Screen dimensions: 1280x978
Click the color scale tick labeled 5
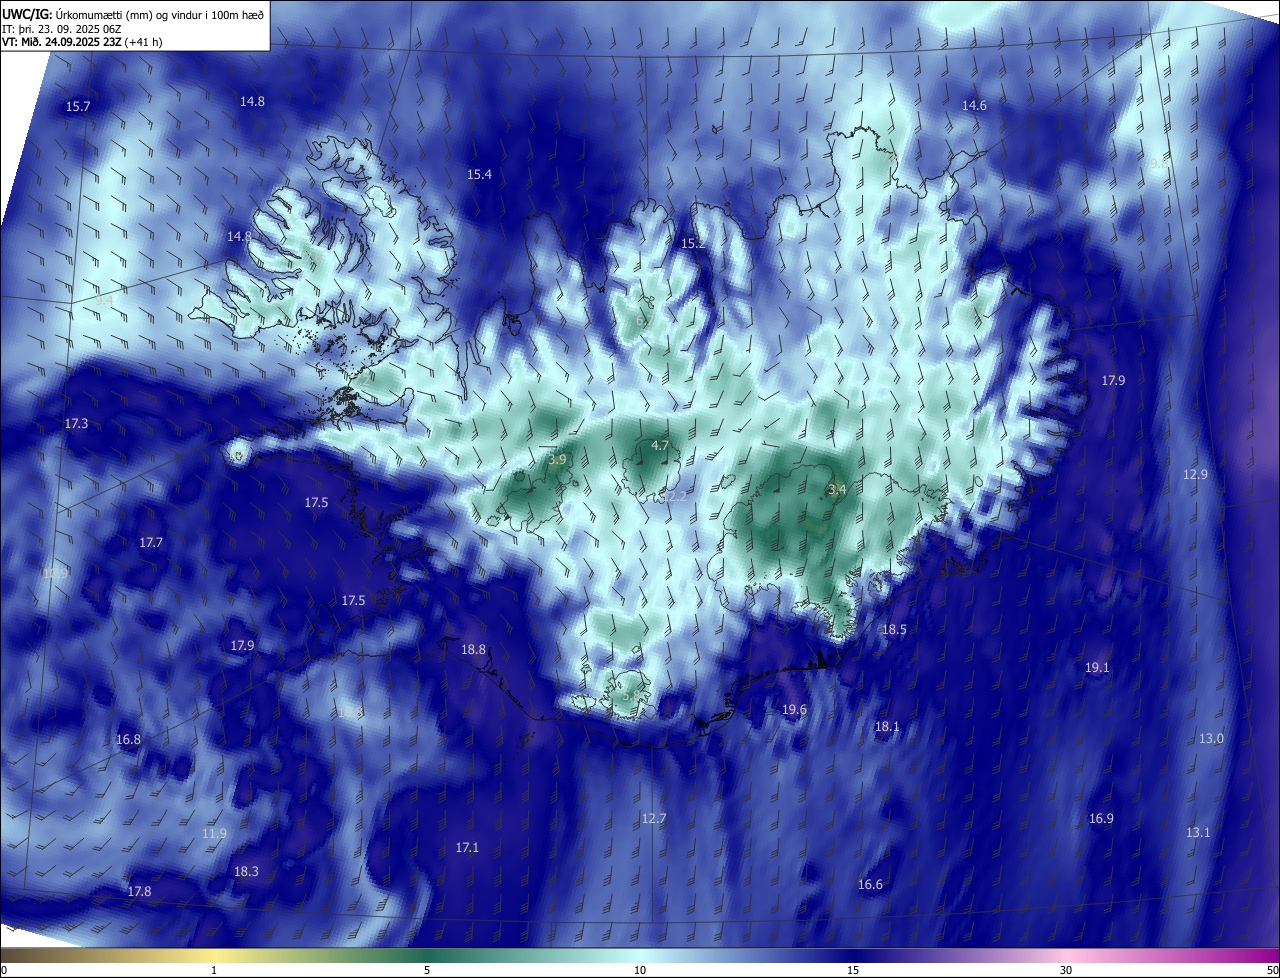[427, 970]
